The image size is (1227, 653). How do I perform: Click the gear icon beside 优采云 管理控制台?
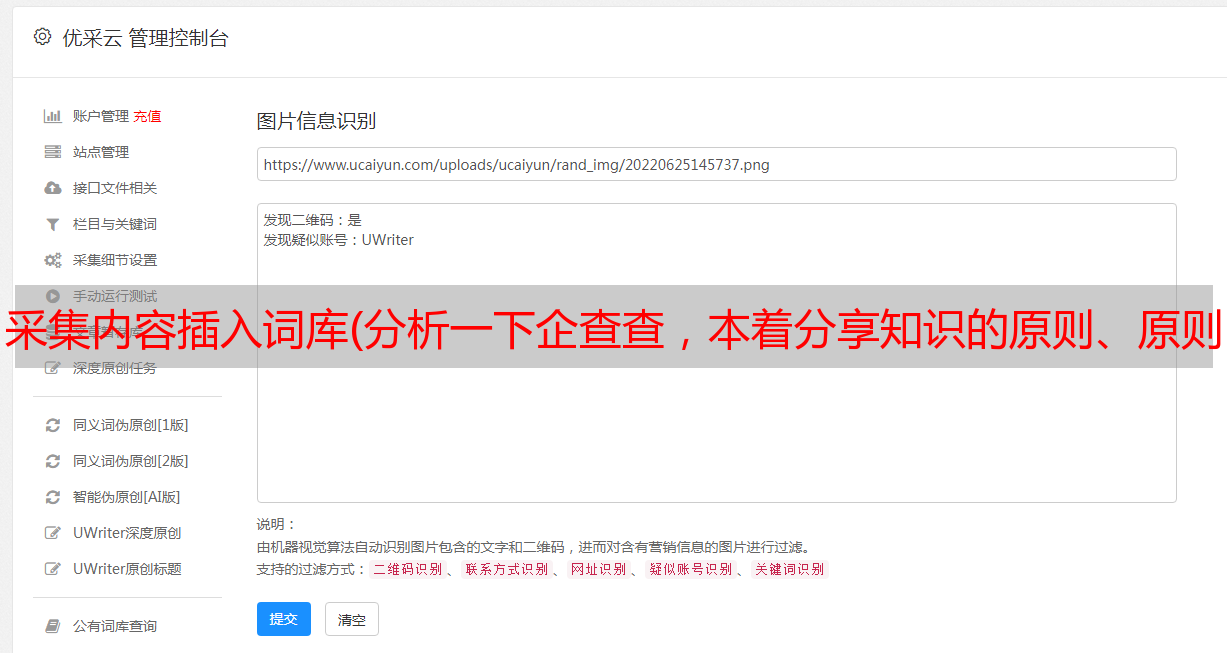(42, 37)
